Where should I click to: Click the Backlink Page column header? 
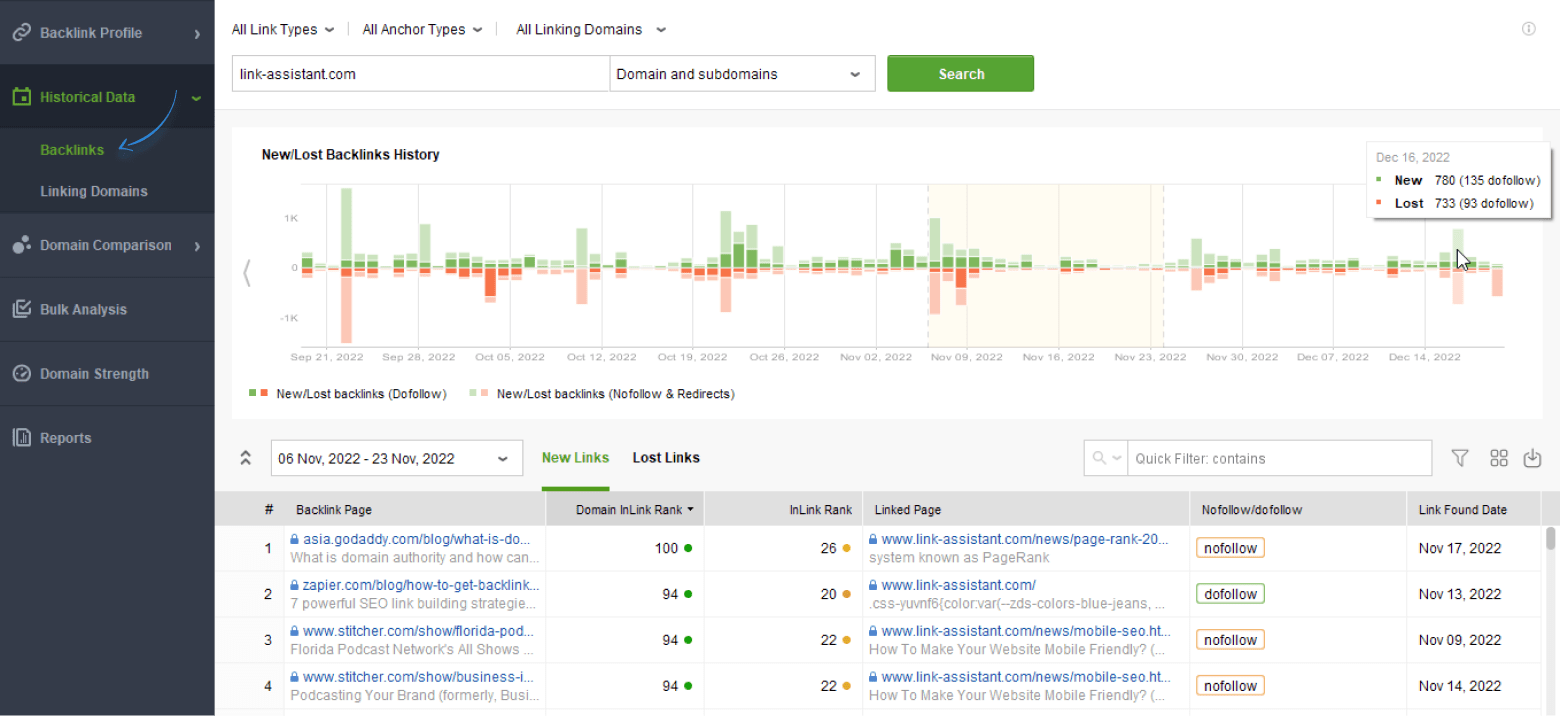(x=415, y=510)
